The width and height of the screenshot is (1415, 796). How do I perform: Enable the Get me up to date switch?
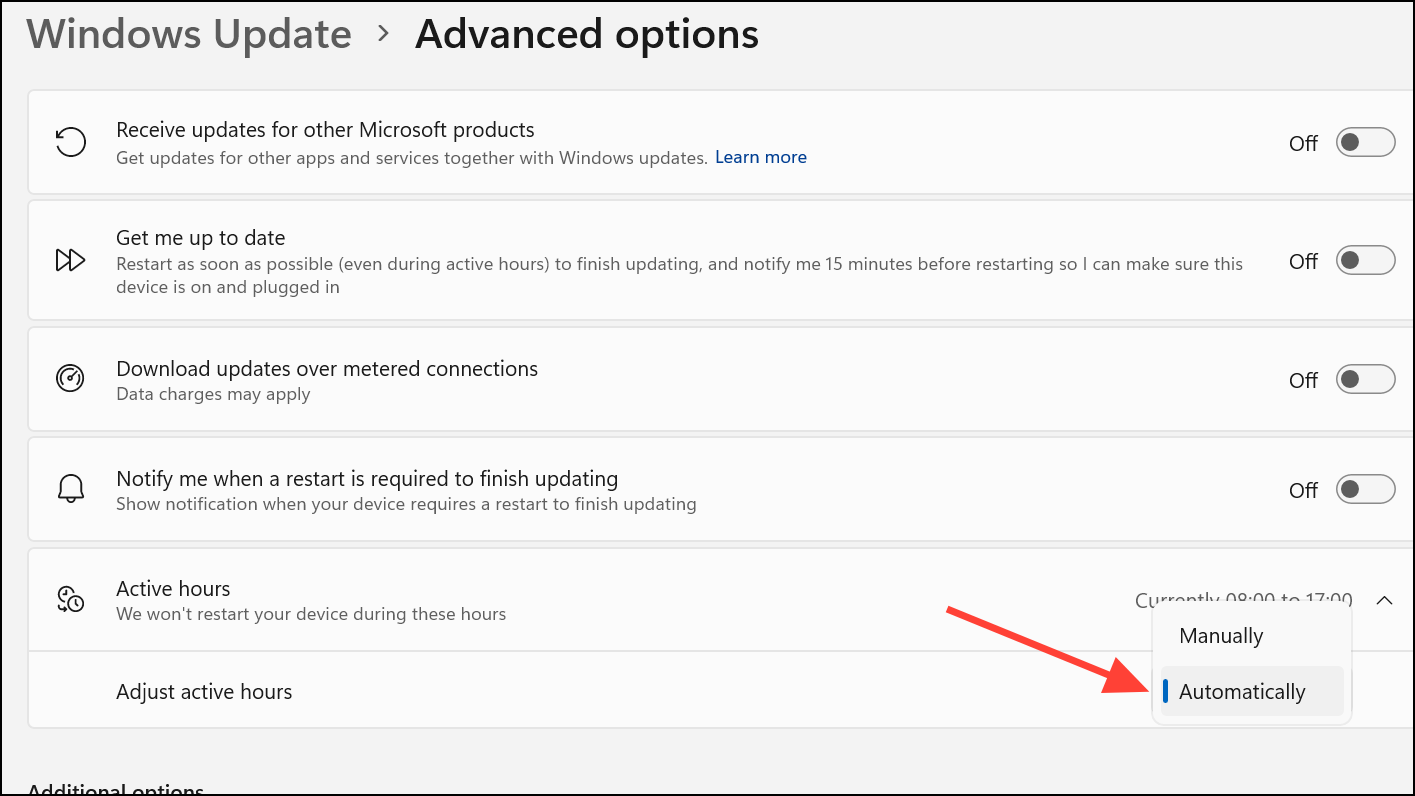[x=1365, y=261]
